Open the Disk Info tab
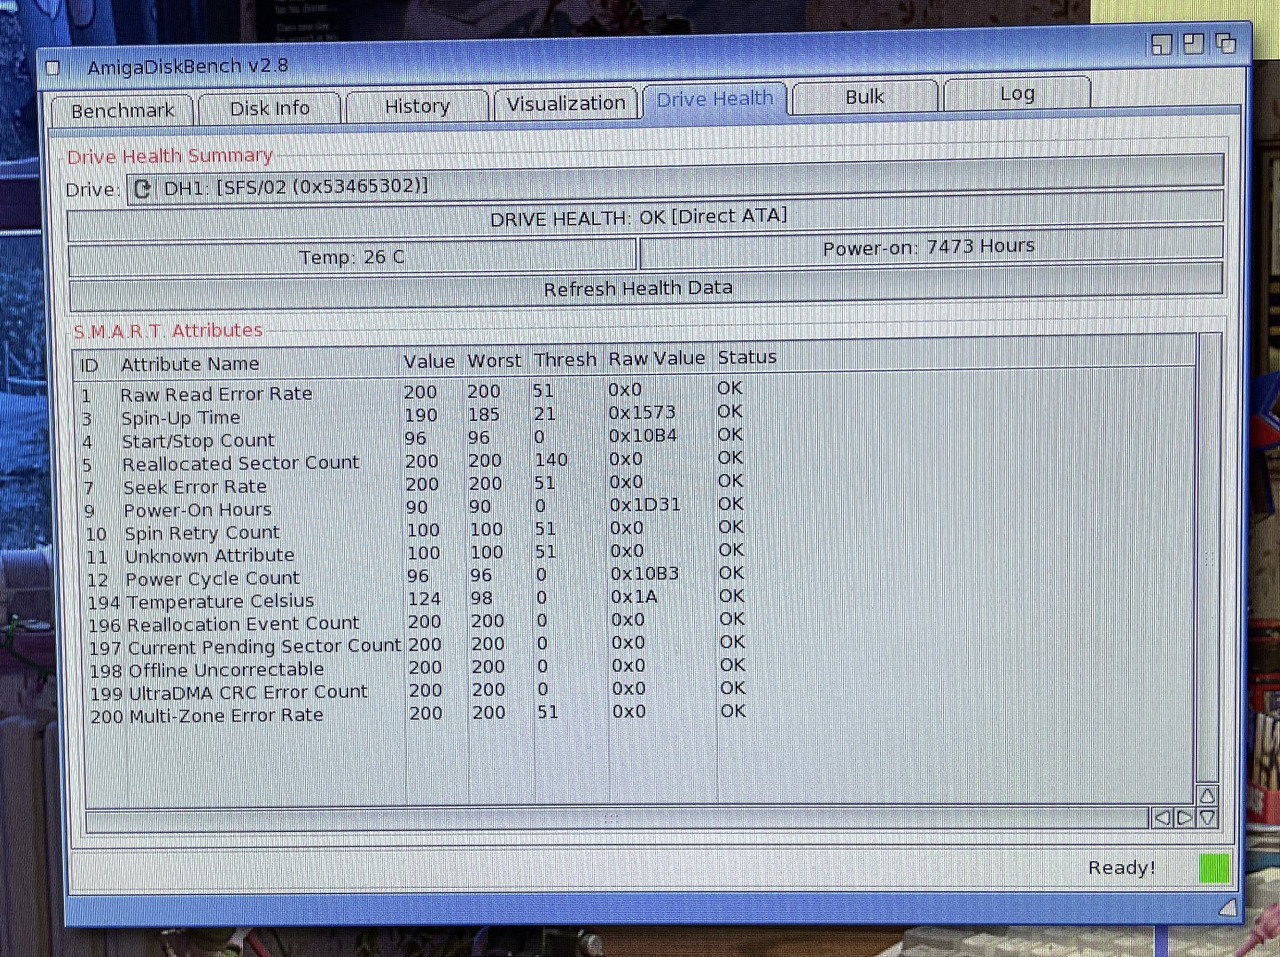 pos(269,108)
